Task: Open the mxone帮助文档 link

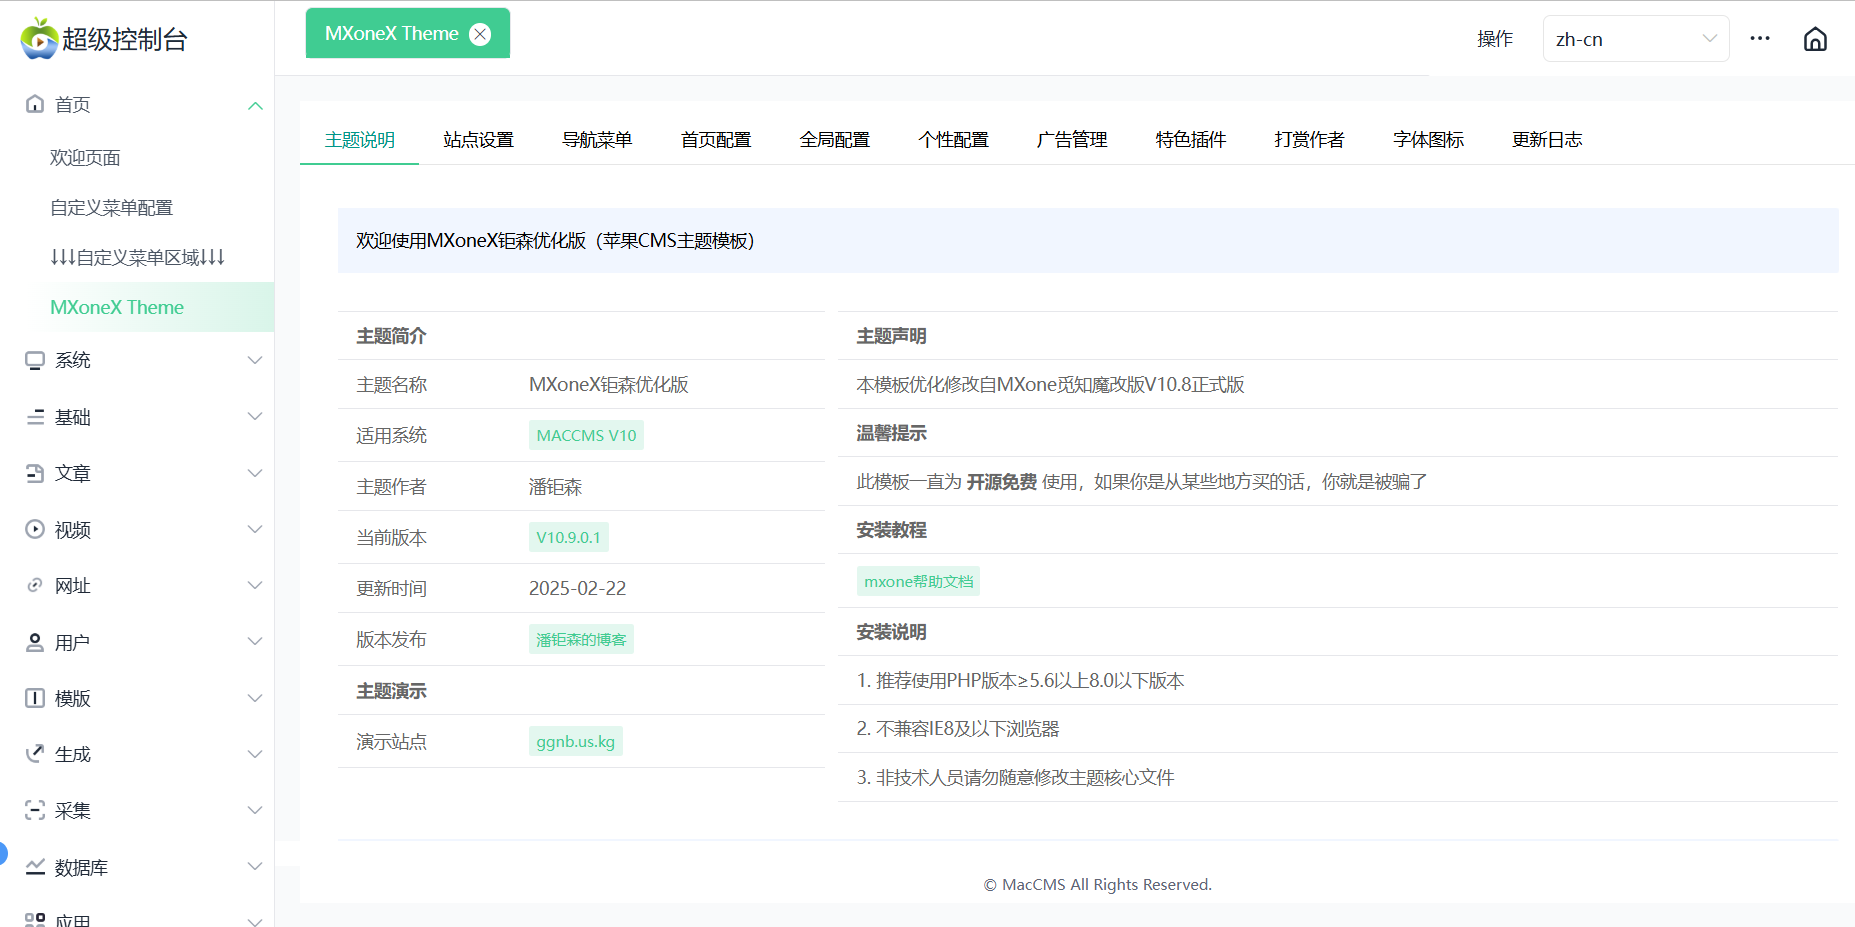Action: click(918, 581)
